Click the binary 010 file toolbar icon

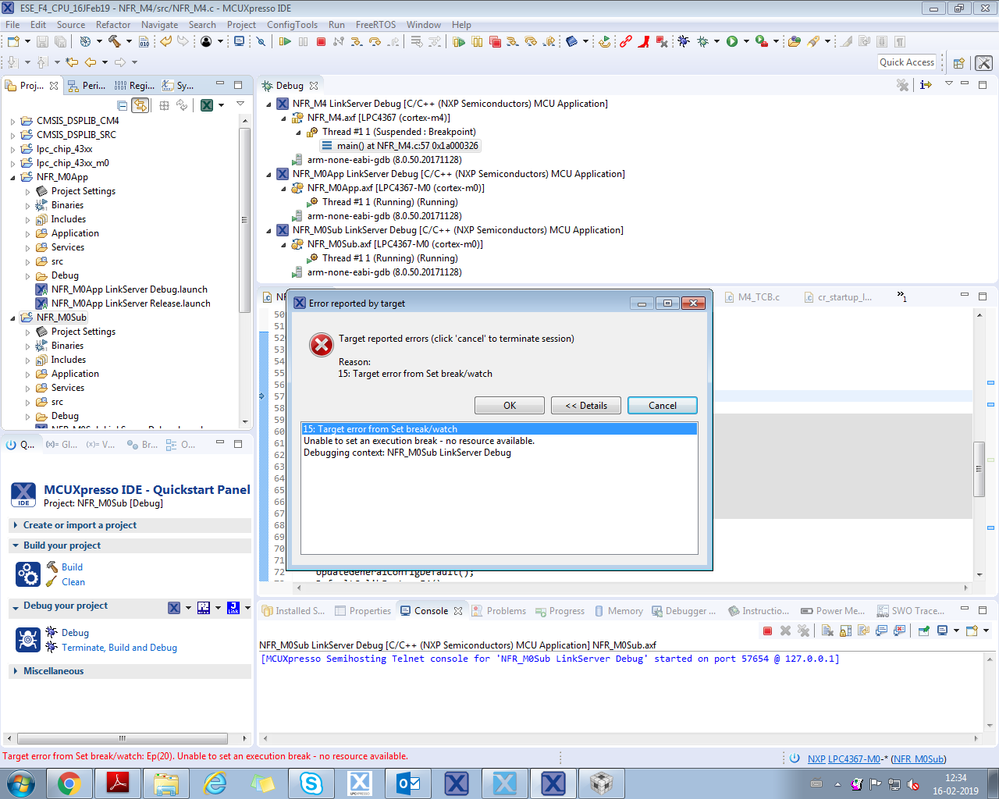click(x=144, y=42)
